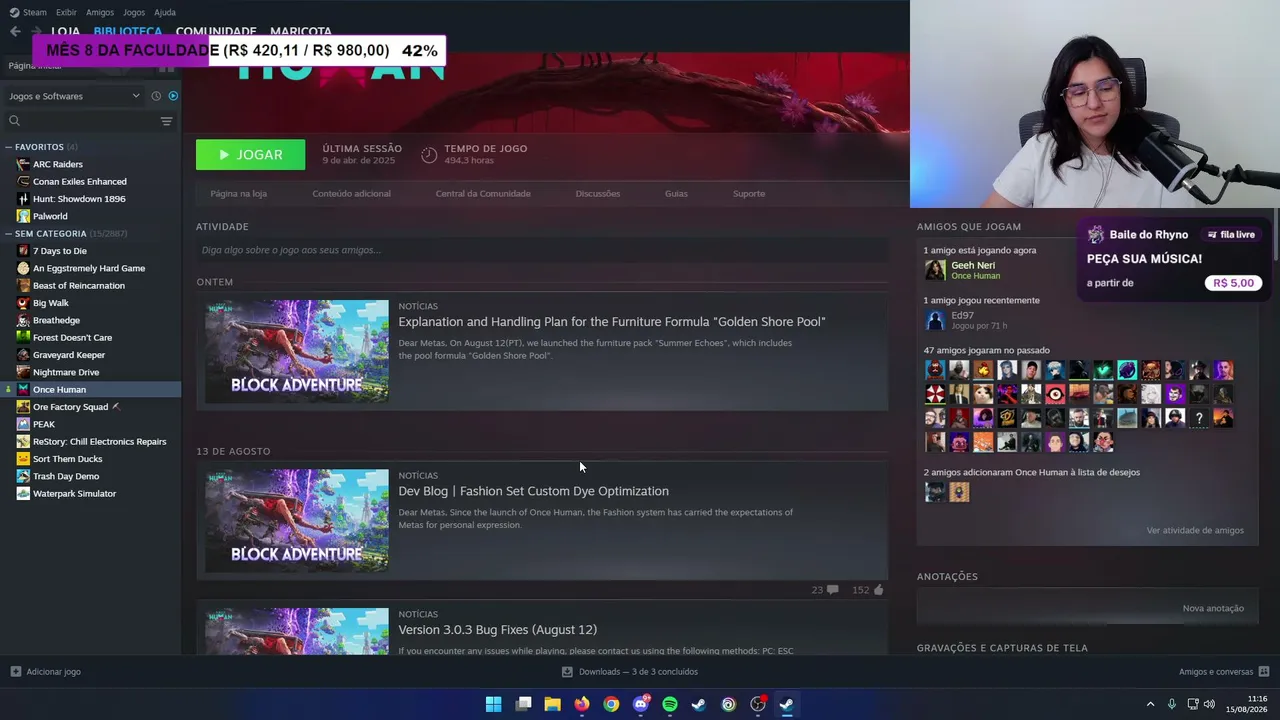Image resolution: width=1280 pixels, height=720 pixels.
Task: Click the ARC Raiders game icon
Action: 23,164
